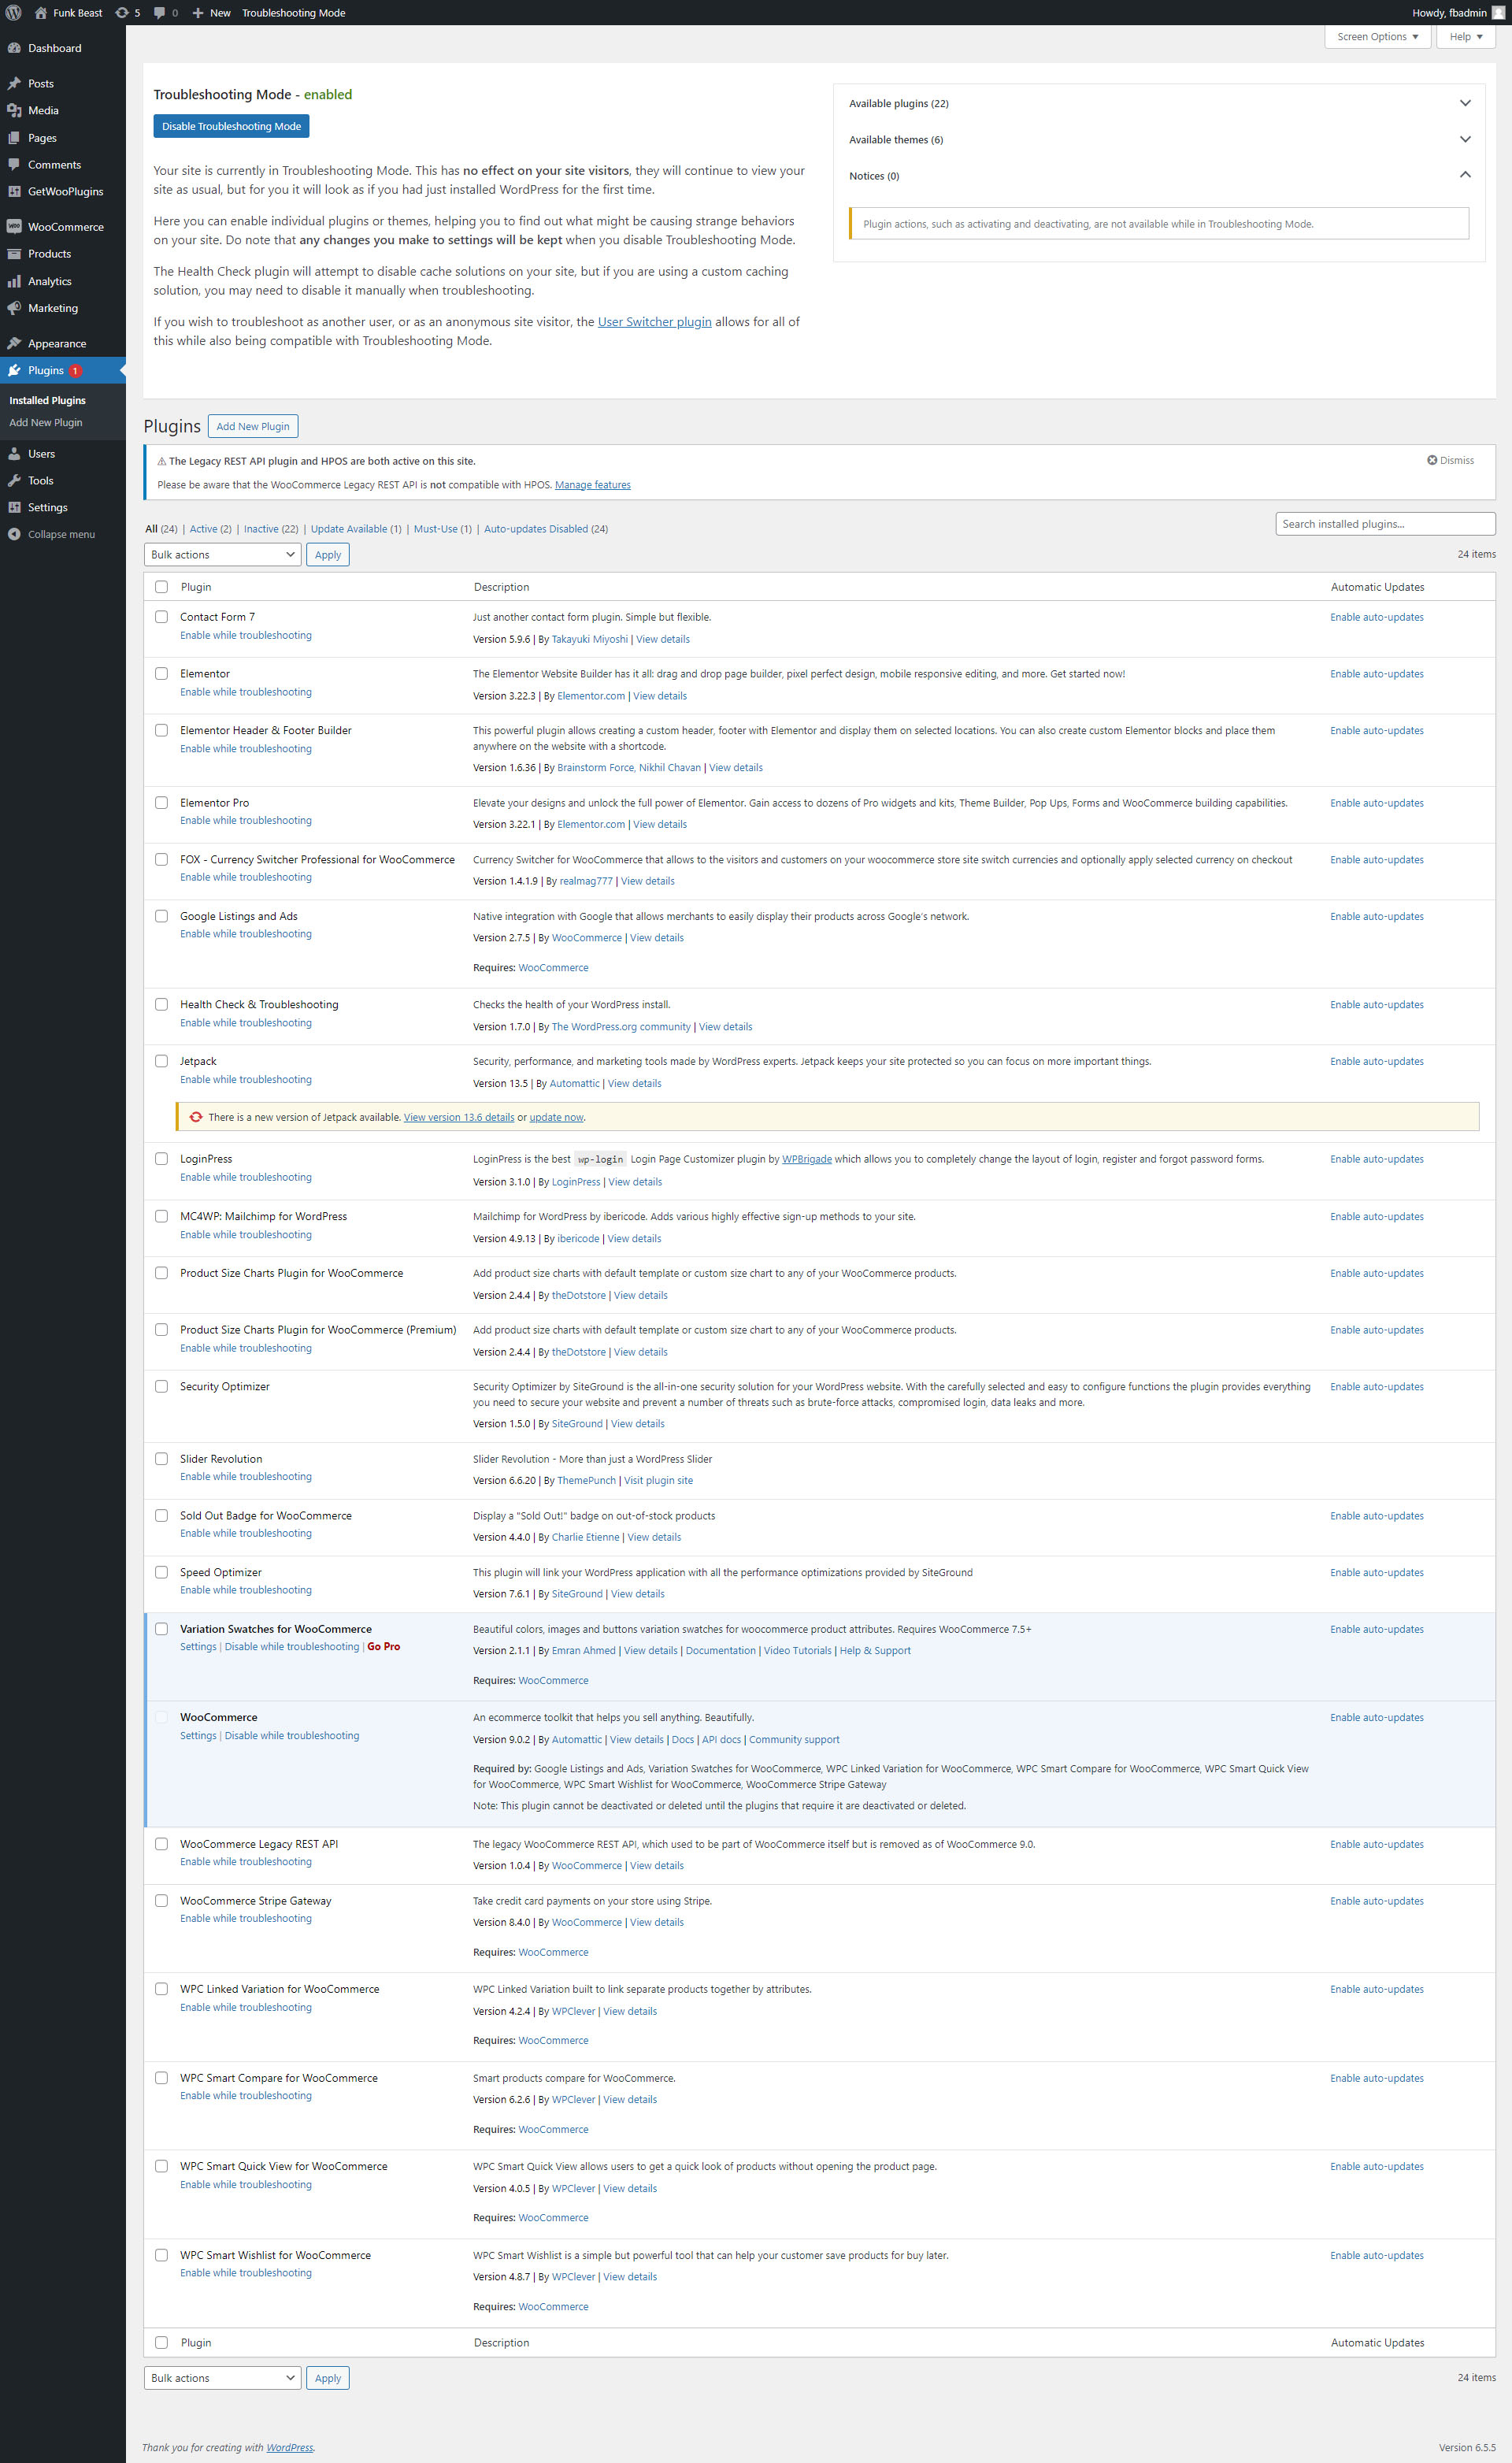
Task: Expand the Available plugins (22) panel
Action: click(1159, 103)
